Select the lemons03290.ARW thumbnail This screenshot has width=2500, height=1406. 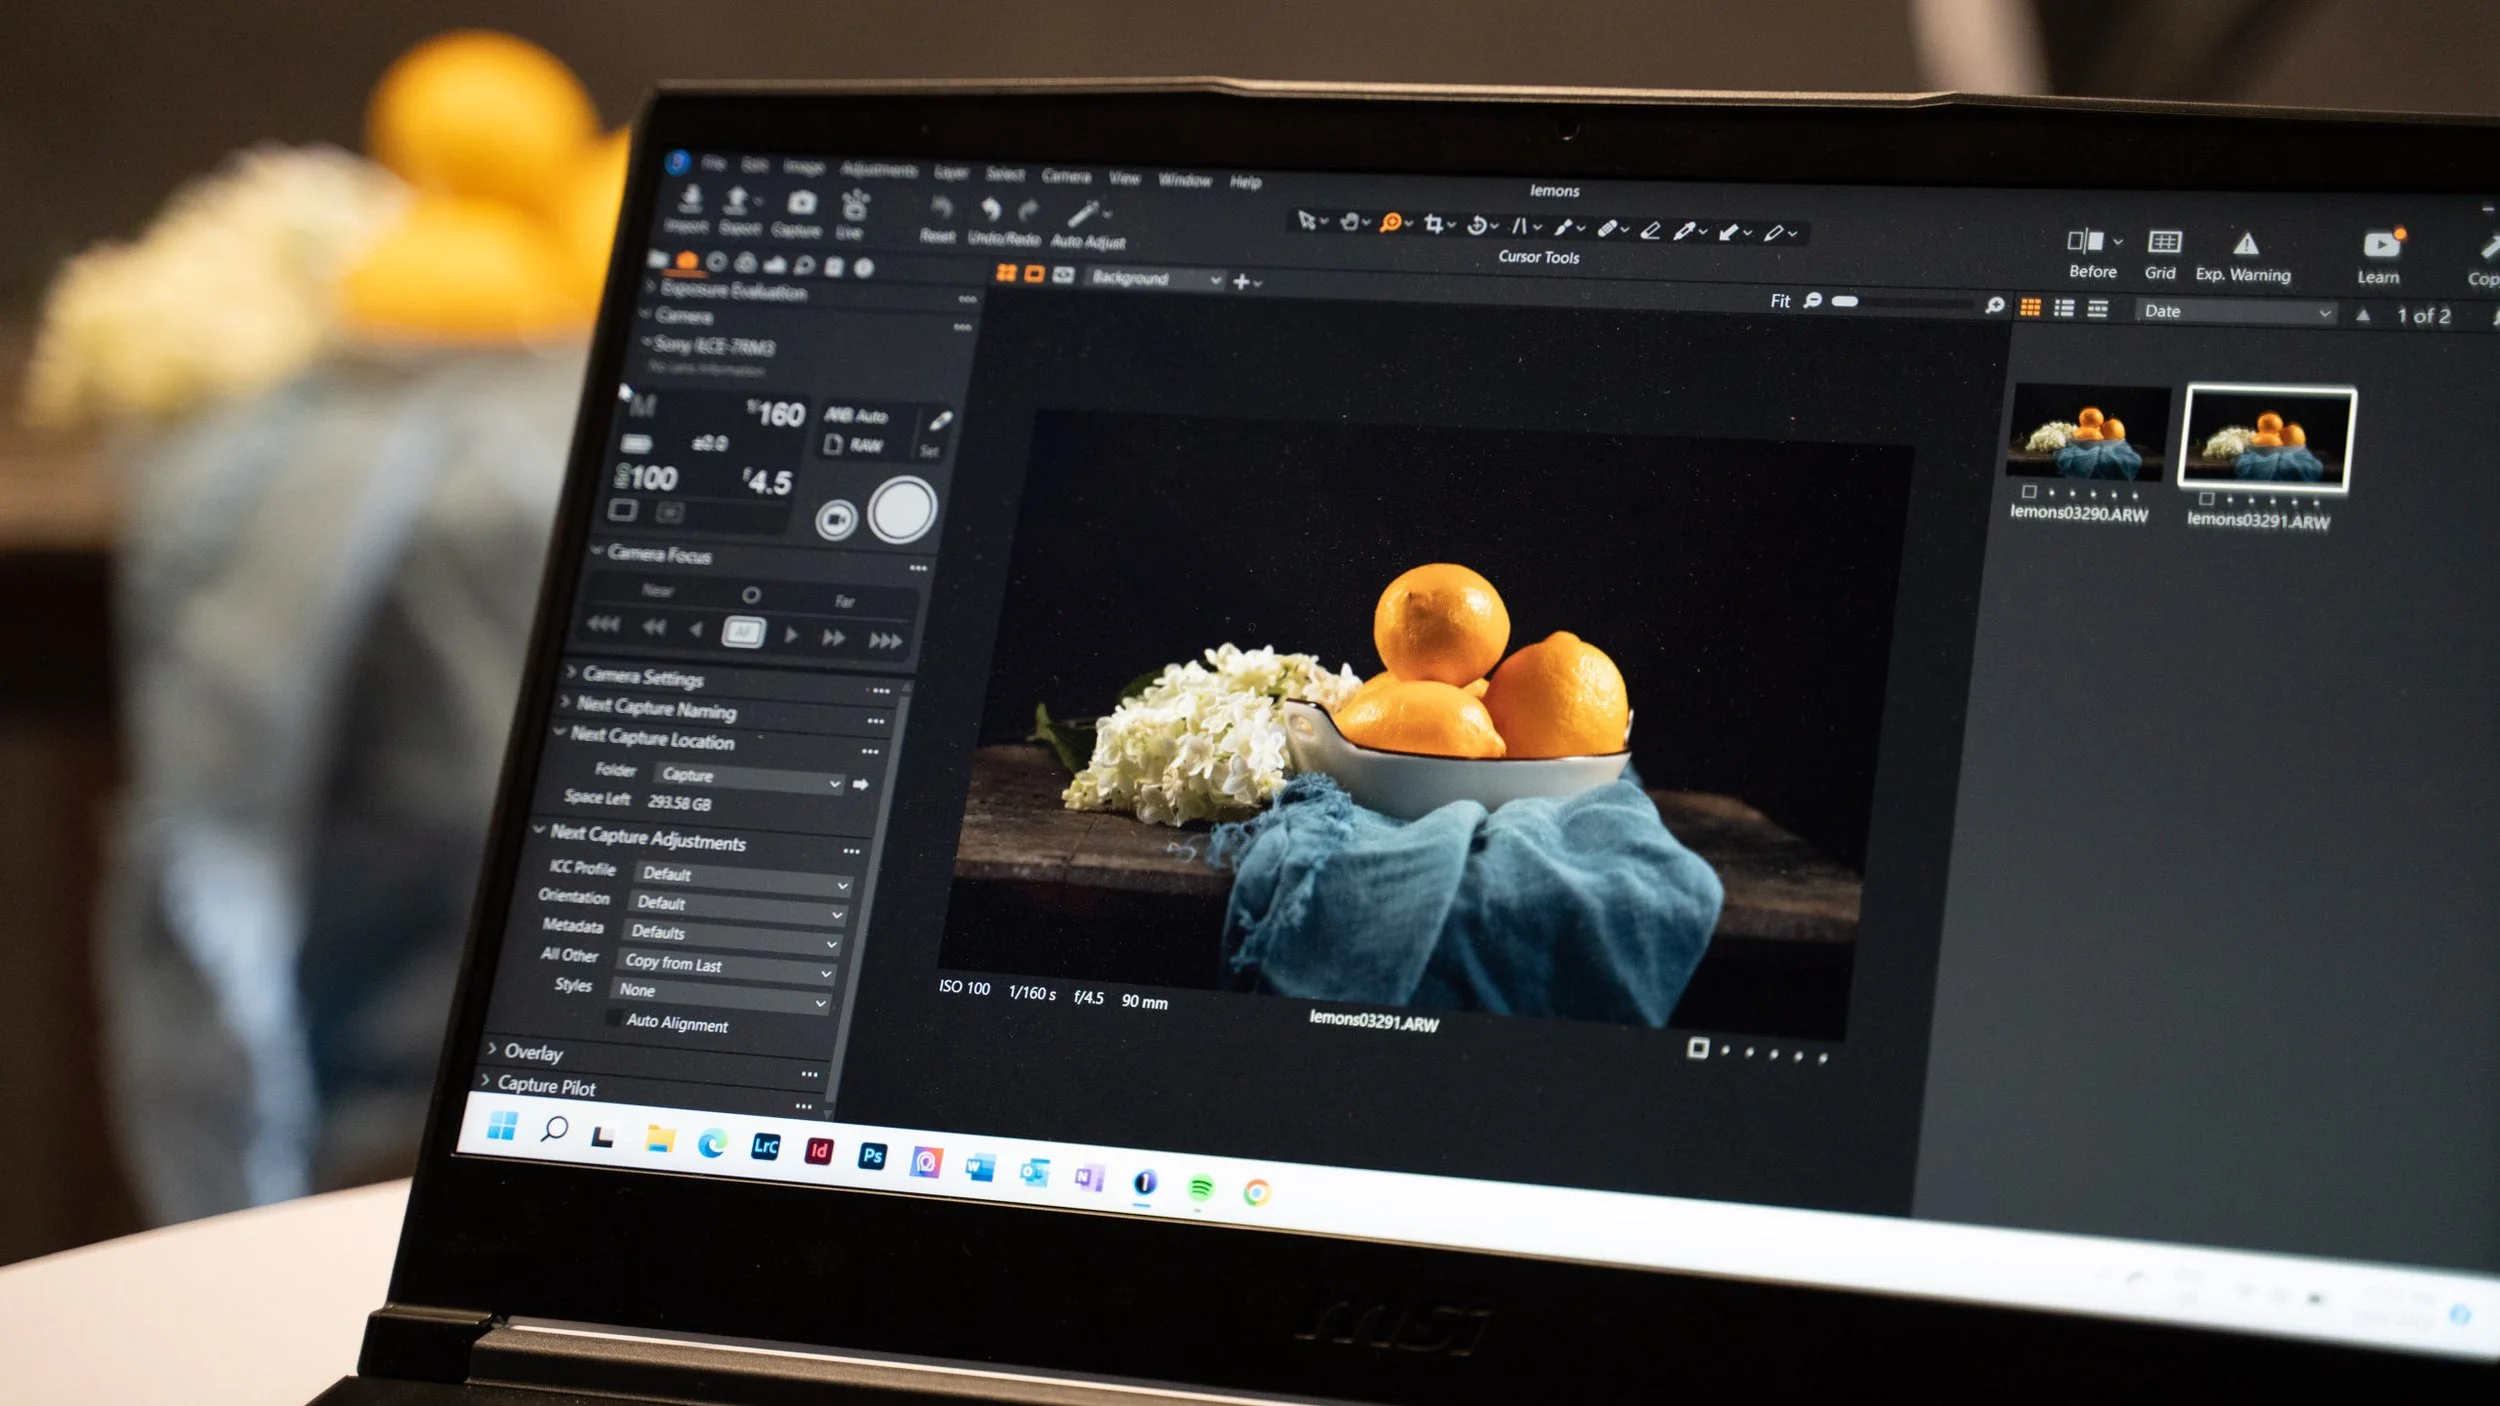pyautogui.click(x=2089, y=433)
